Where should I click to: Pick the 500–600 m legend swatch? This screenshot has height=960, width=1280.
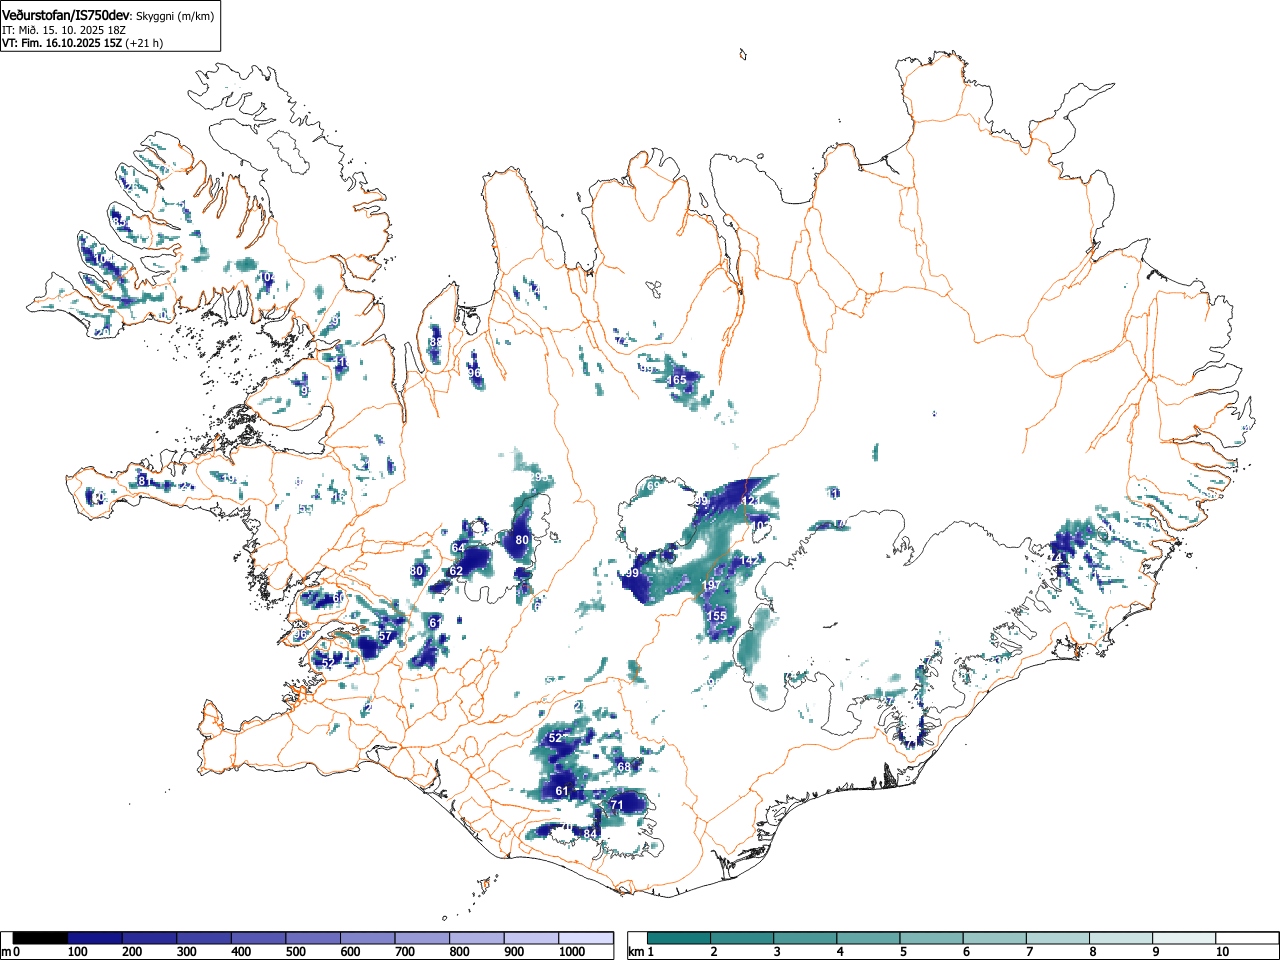point(313,938)
